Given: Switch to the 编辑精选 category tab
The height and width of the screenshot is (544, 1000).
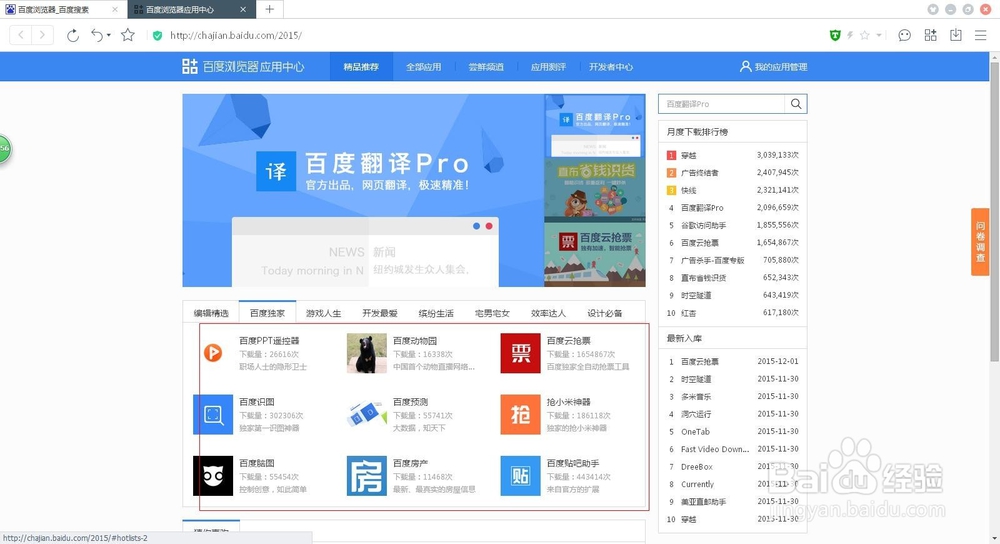Looking at the screenshot, I should (211, 313).
